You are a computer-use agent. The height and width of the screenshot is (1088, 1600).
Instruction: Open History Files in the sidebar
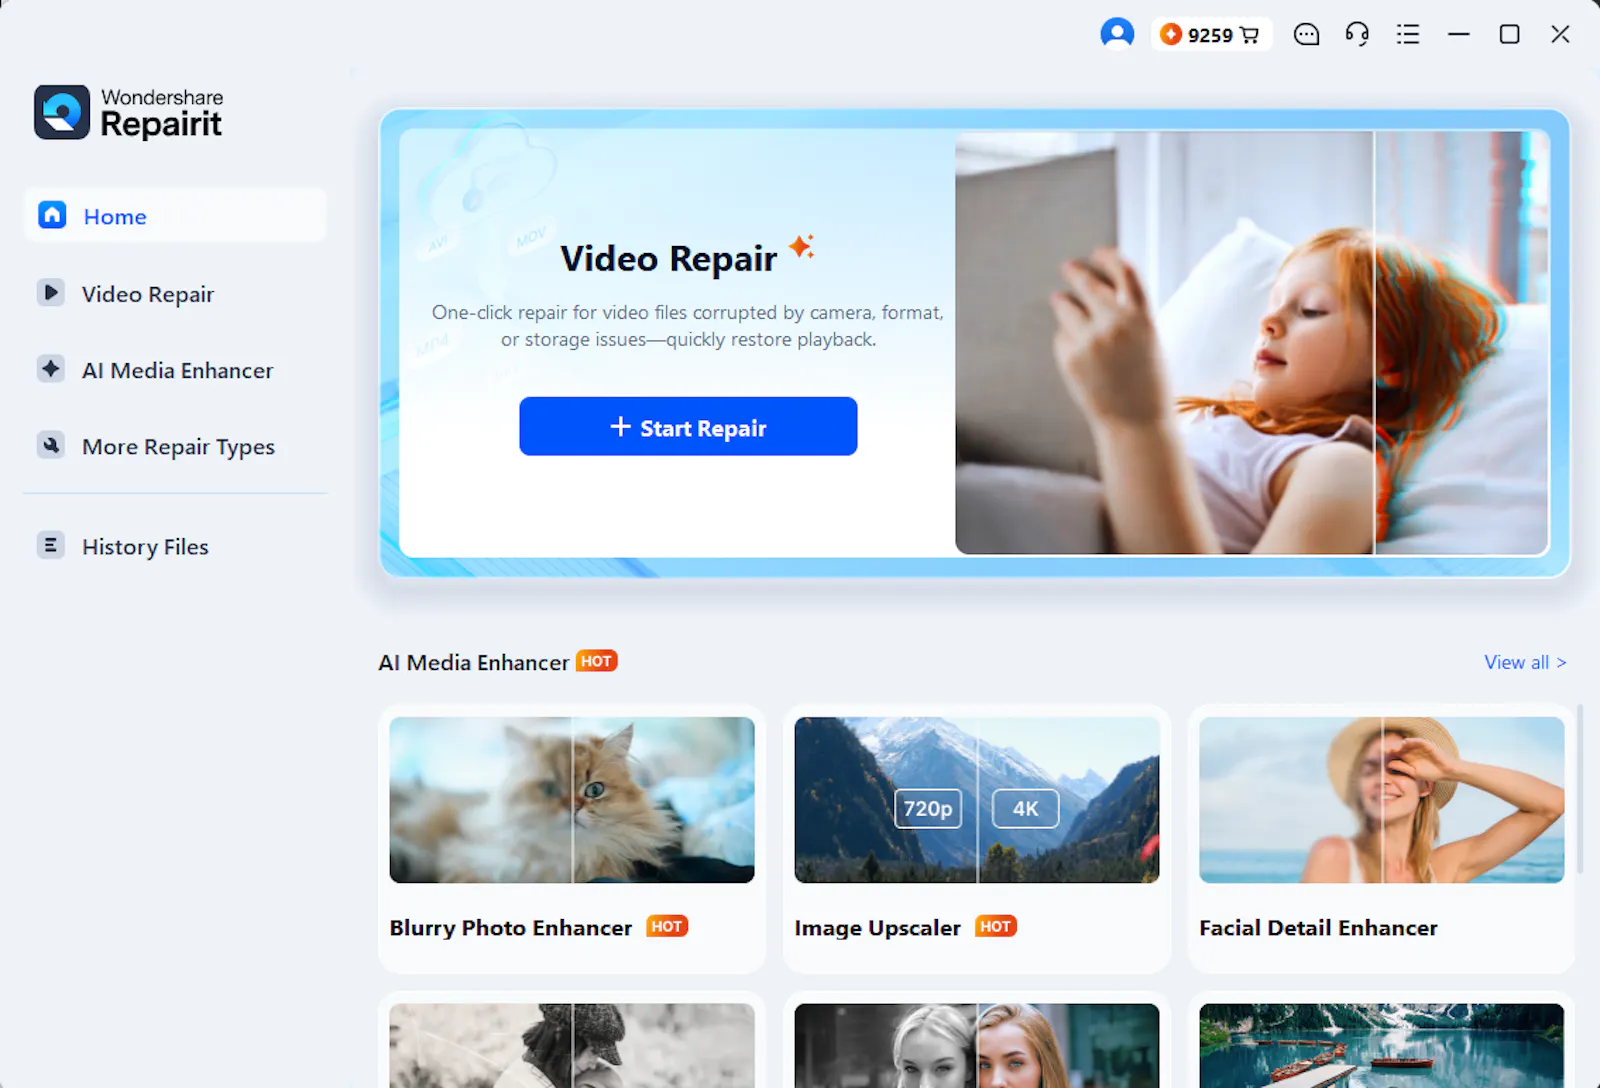point(175,546)
